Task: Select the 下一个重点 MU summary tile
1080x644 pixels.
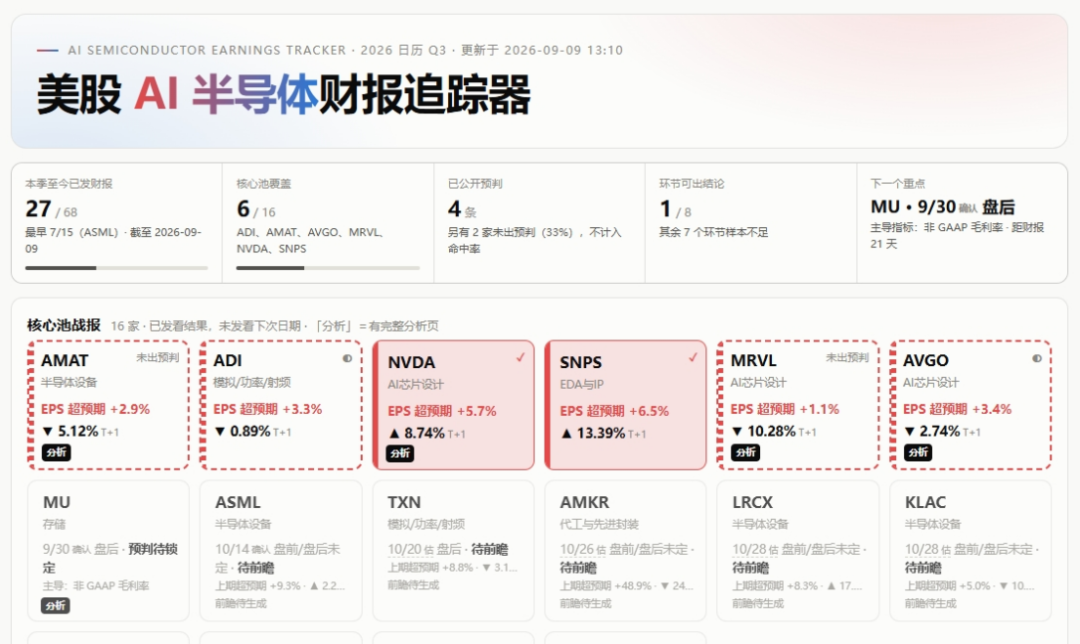Action: [x=962, y=223]
